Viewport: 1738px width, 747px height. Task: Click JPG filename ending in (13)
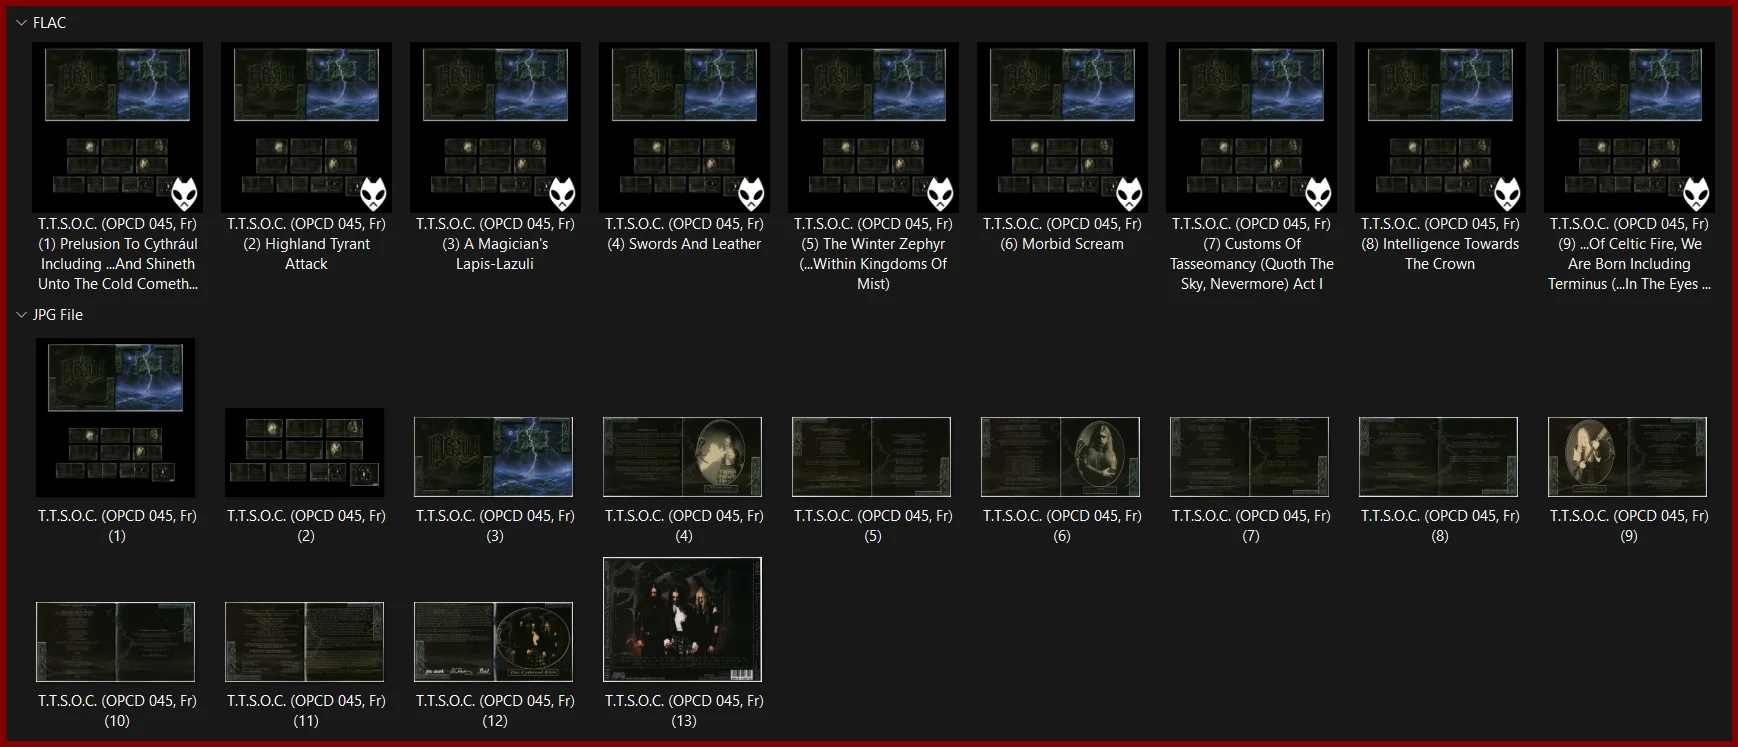pos(684,711)
